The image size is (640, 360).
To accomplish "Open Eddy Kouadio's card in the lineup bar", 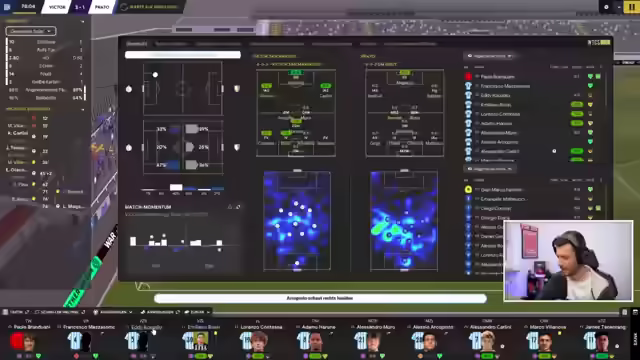I will pyautogui.click(x=143, y=339).
